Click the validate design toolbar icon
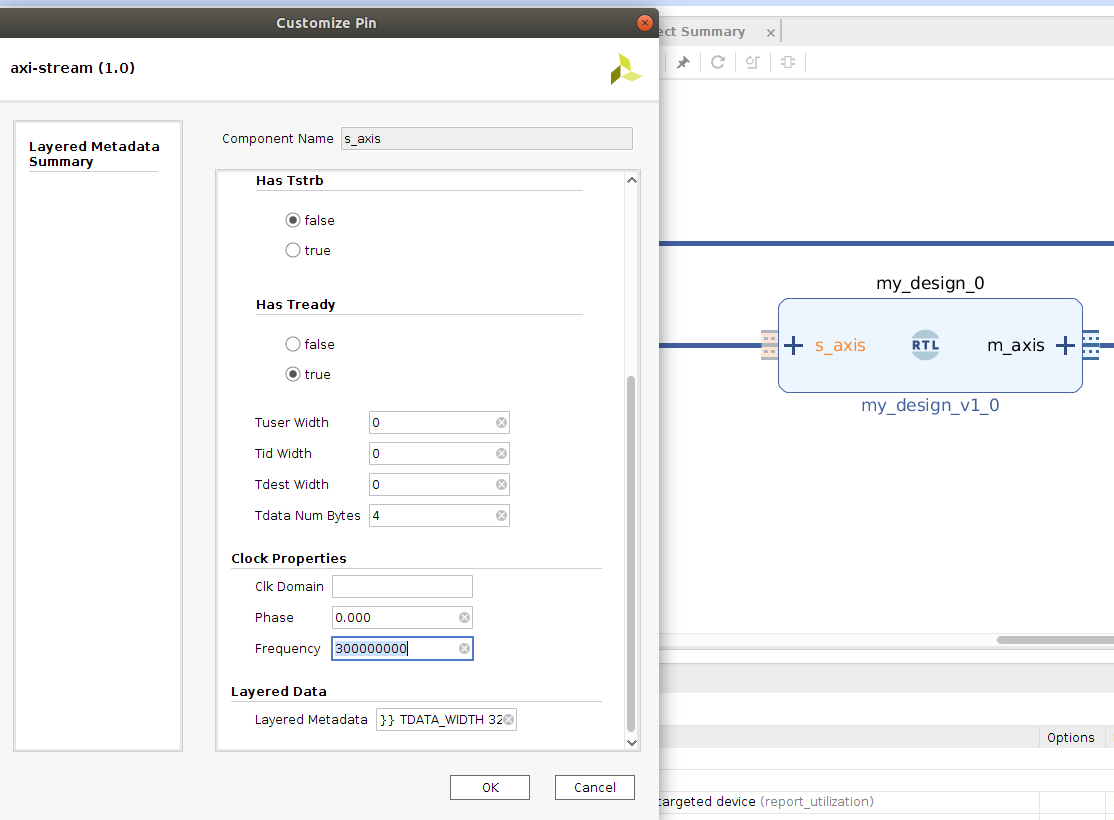The width and height of the screenshot is (1114, 820). pos(752,63)
